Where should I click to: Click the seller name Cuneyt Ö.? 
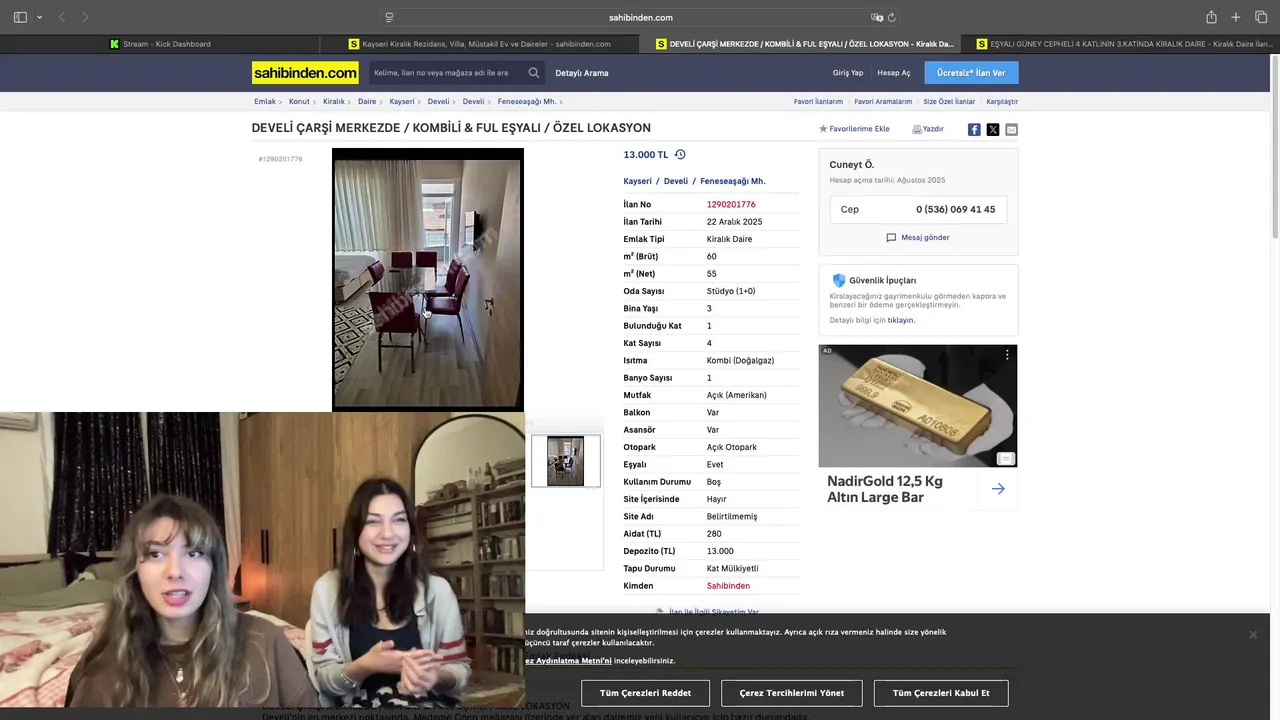point(852,165)
